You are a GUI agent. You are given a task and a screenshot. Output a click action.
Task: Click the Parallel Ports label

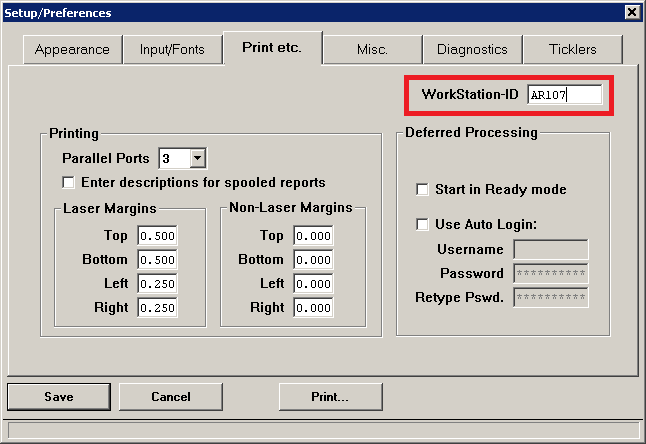point(106,158)
